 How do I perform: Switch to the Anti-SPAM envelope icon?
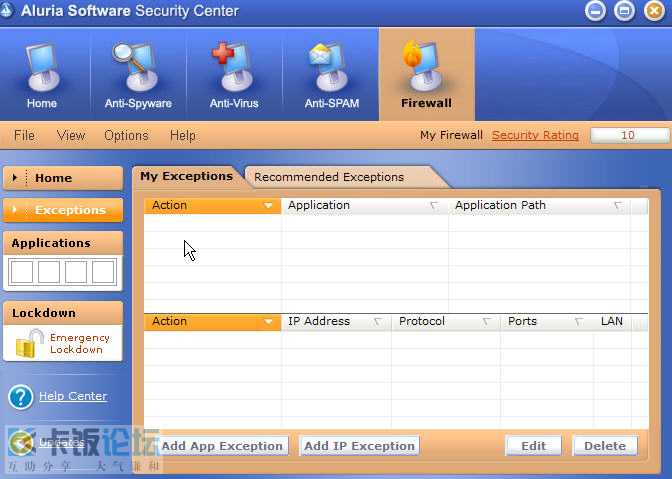329,67
